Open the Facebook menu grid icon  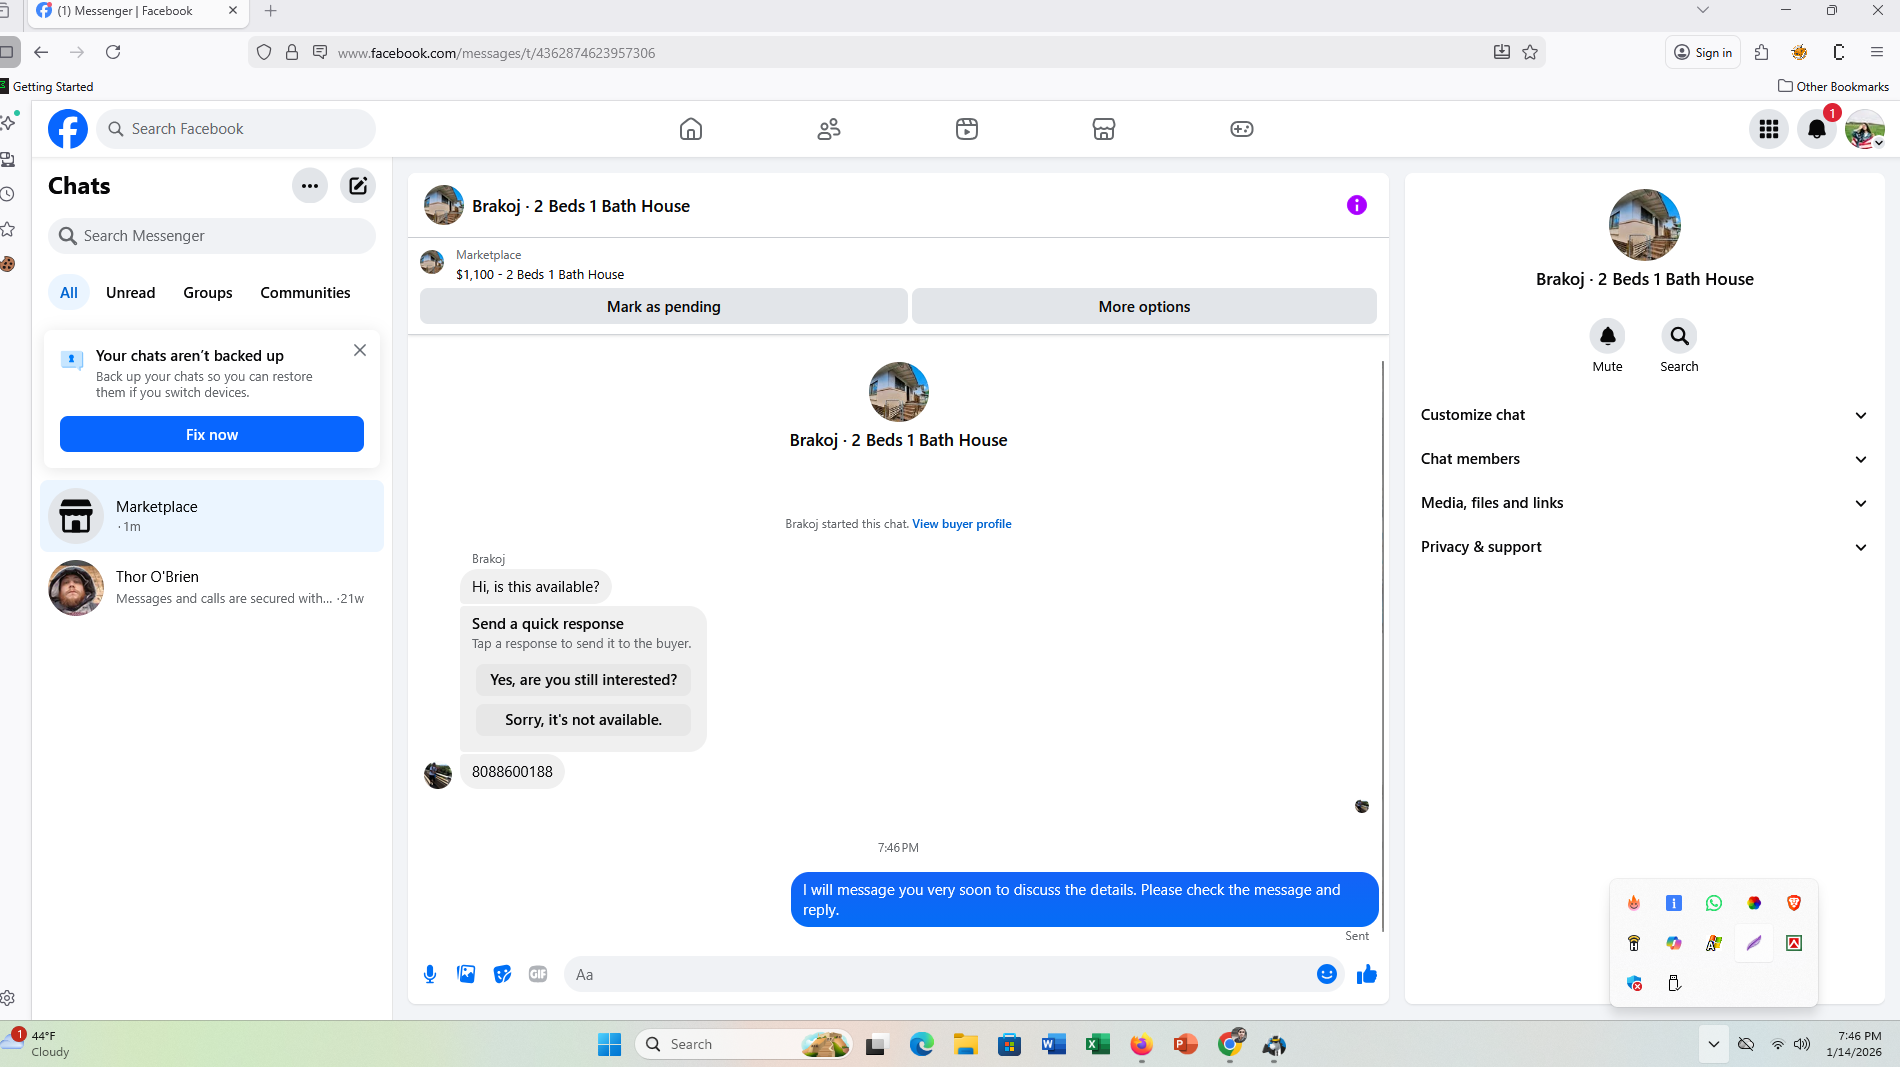coord(1769,129)
